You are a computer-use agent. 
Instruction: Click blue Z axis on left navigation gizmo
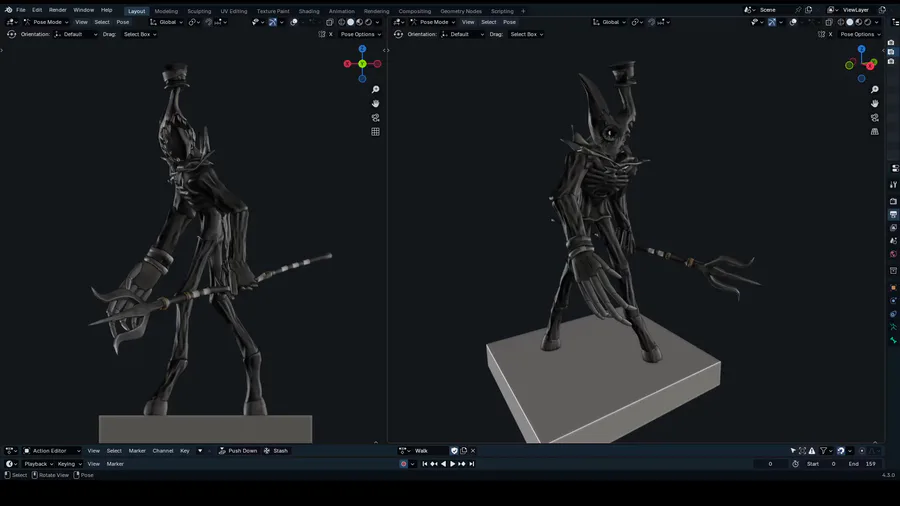click(x=362, y=49)
